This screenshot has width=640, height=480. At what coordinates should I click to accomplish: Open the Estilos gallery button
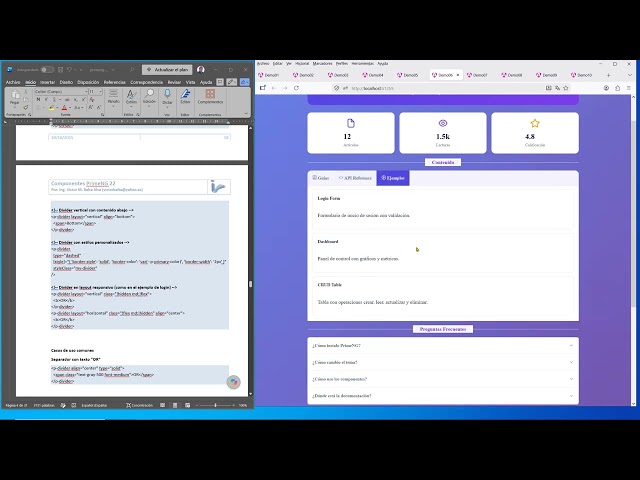click(x=131, y=98)
